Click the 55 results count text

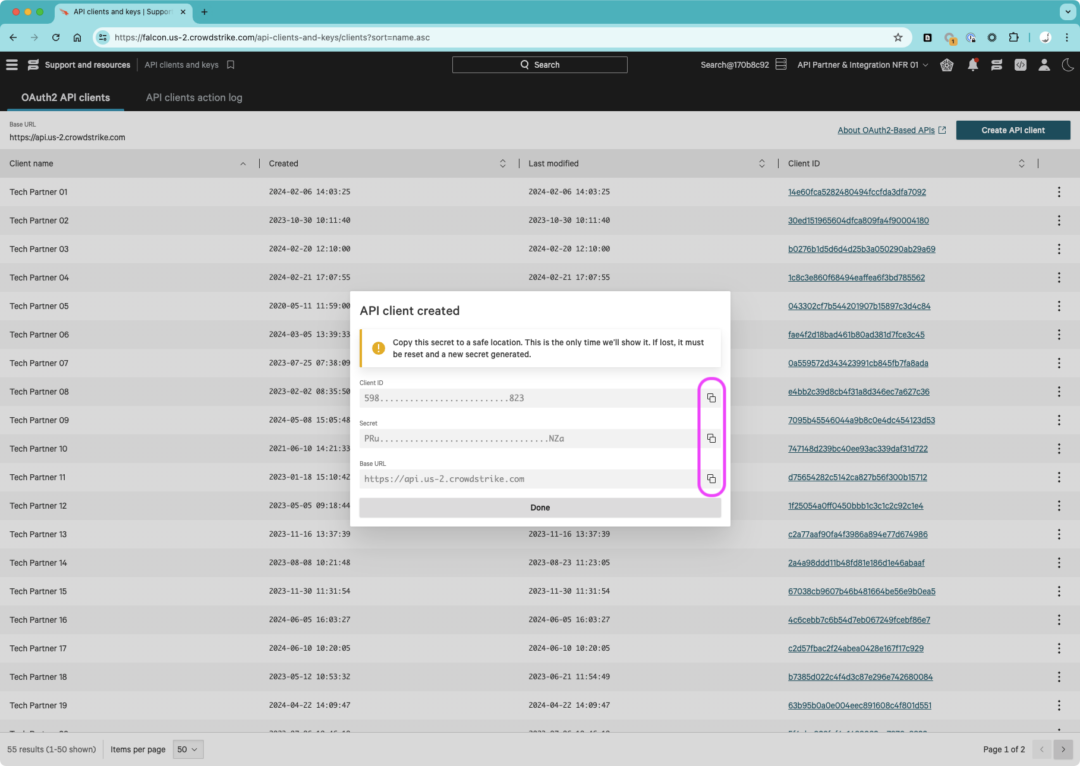(x=52, y=749)
